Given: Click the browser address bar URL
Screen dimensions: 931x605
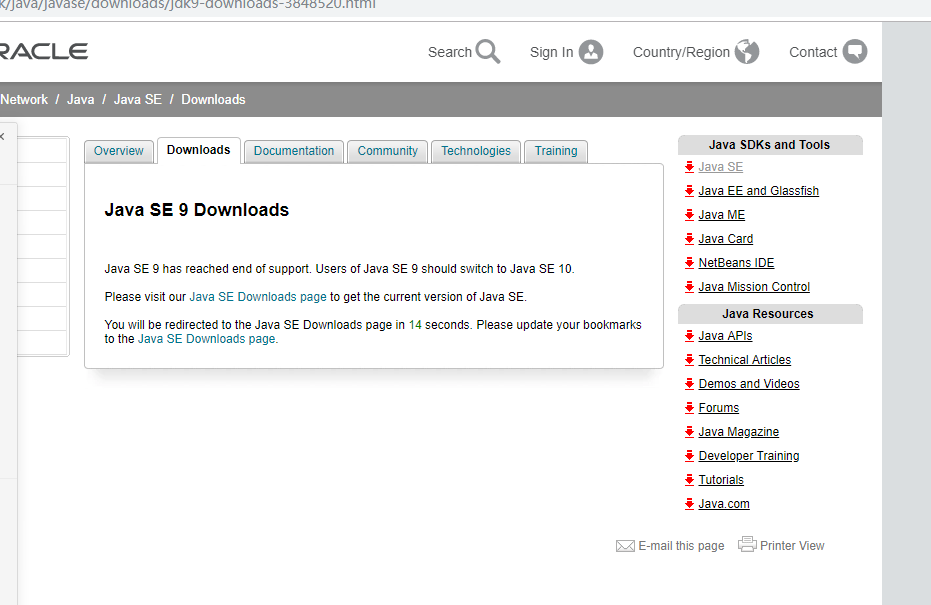Looking at the screenshot, I should pos(188,5).
